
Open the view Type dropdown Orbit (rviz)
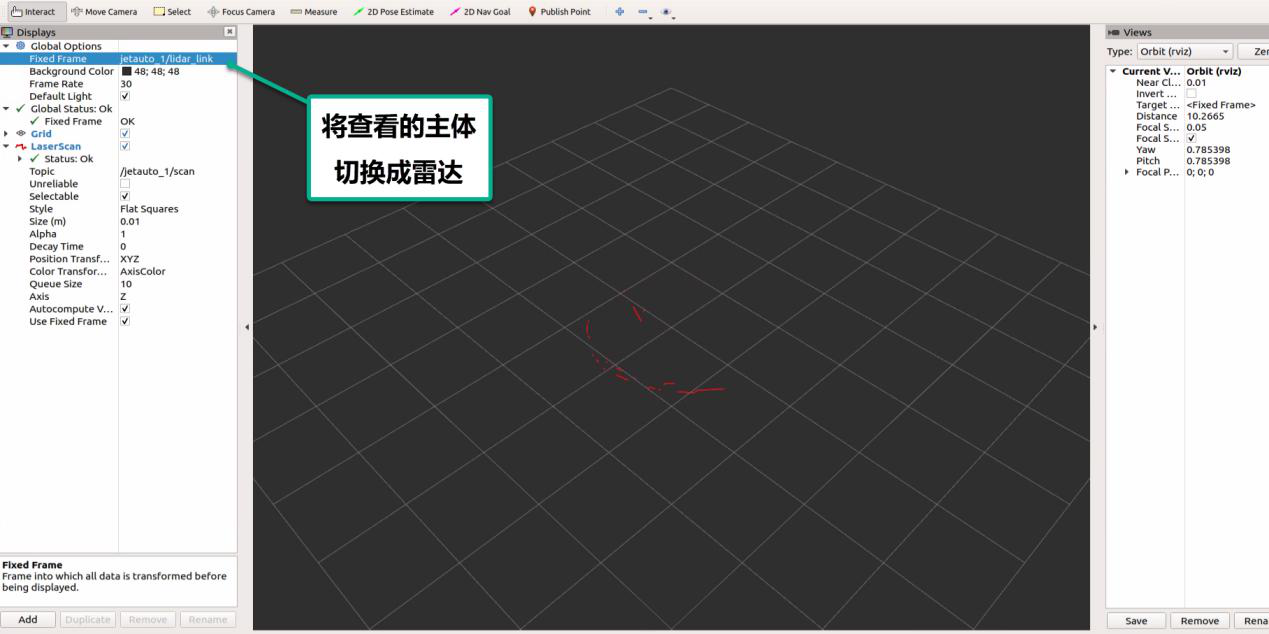(x=1184, y=51)
